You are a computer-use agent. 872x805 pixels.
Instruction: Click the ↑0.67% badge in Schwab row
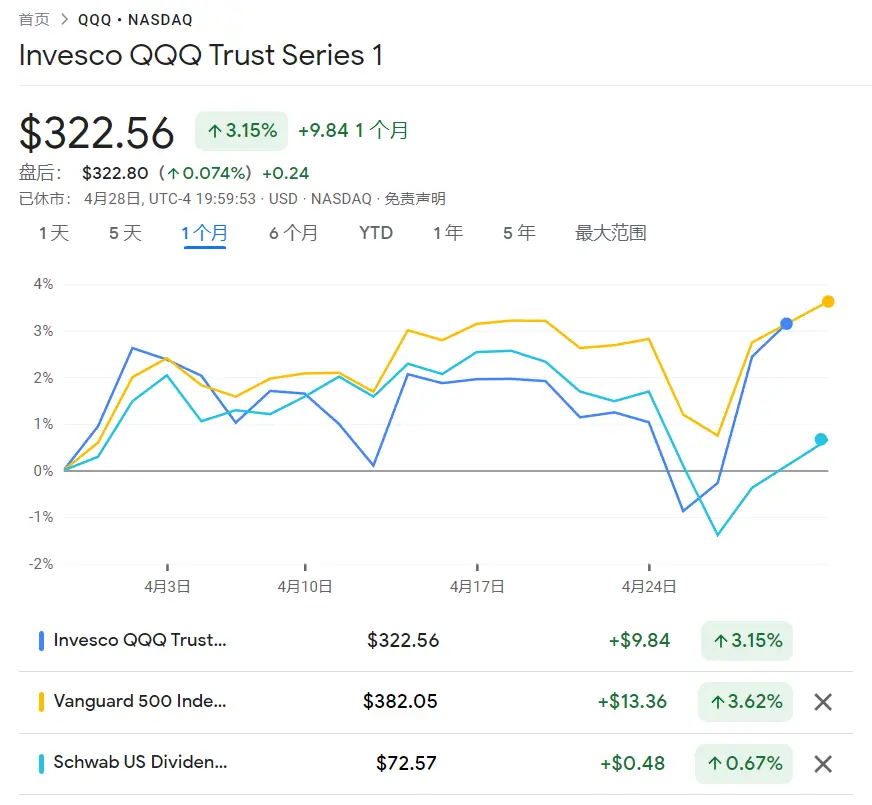pyautogui.click(x=744, y=763)
